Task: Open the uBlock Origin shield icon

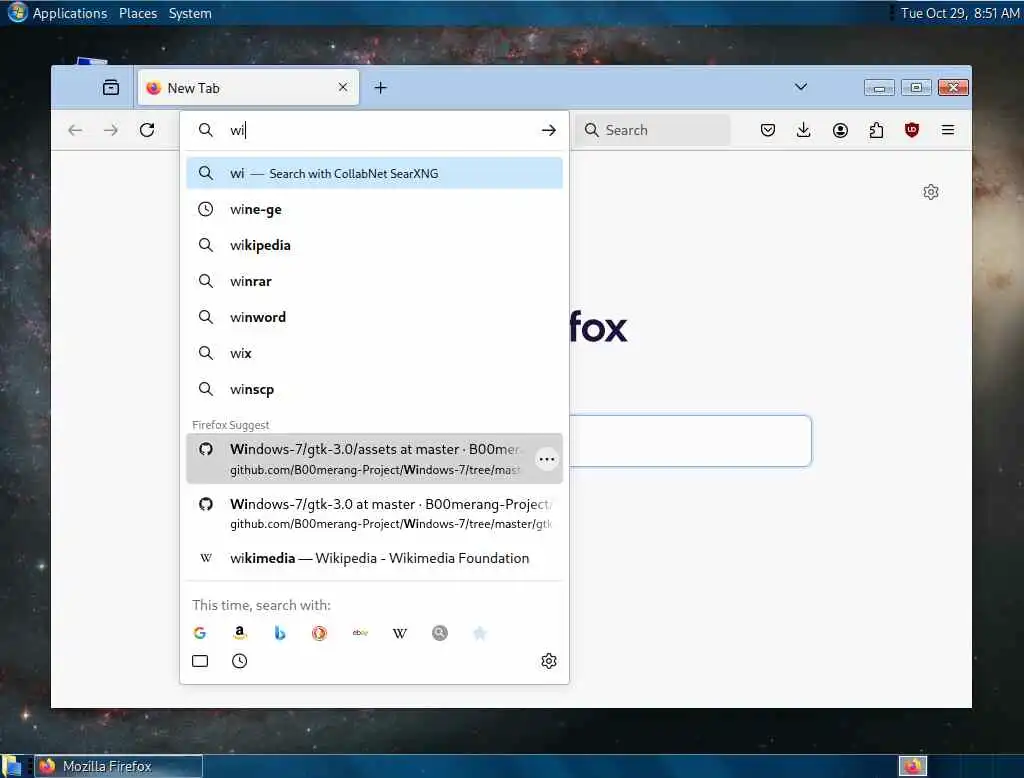Action: (912, 130)
